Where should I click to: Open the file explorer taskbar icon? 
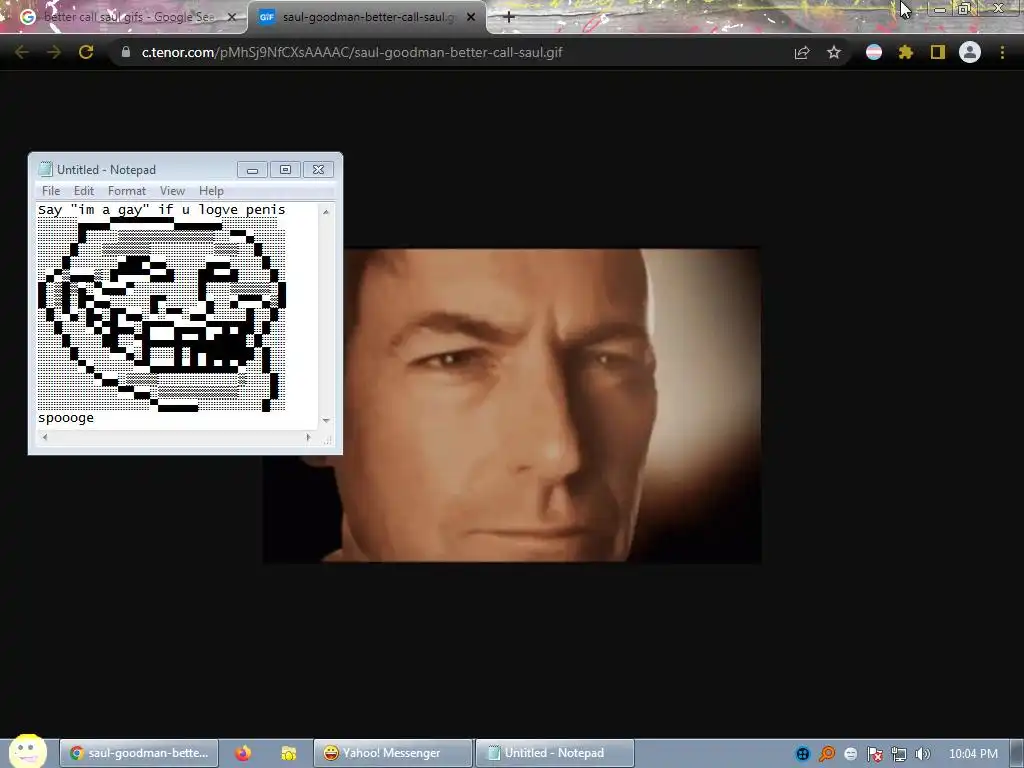[x=289, y=753]
